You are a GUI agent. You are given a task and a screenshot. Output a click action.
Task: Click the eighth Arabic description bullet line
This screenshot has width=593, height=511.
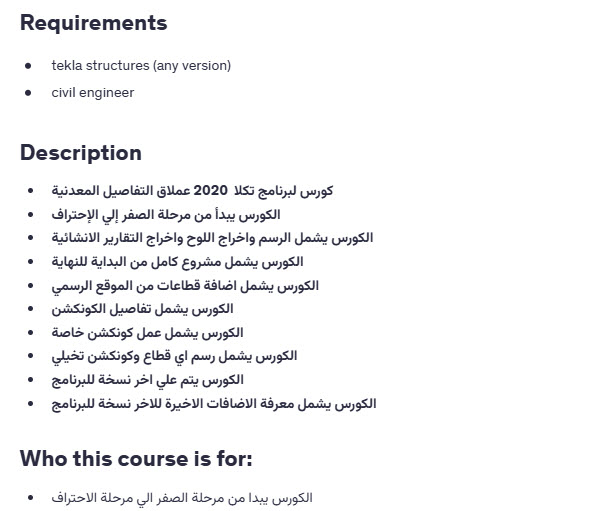click(x=174, y=356)
